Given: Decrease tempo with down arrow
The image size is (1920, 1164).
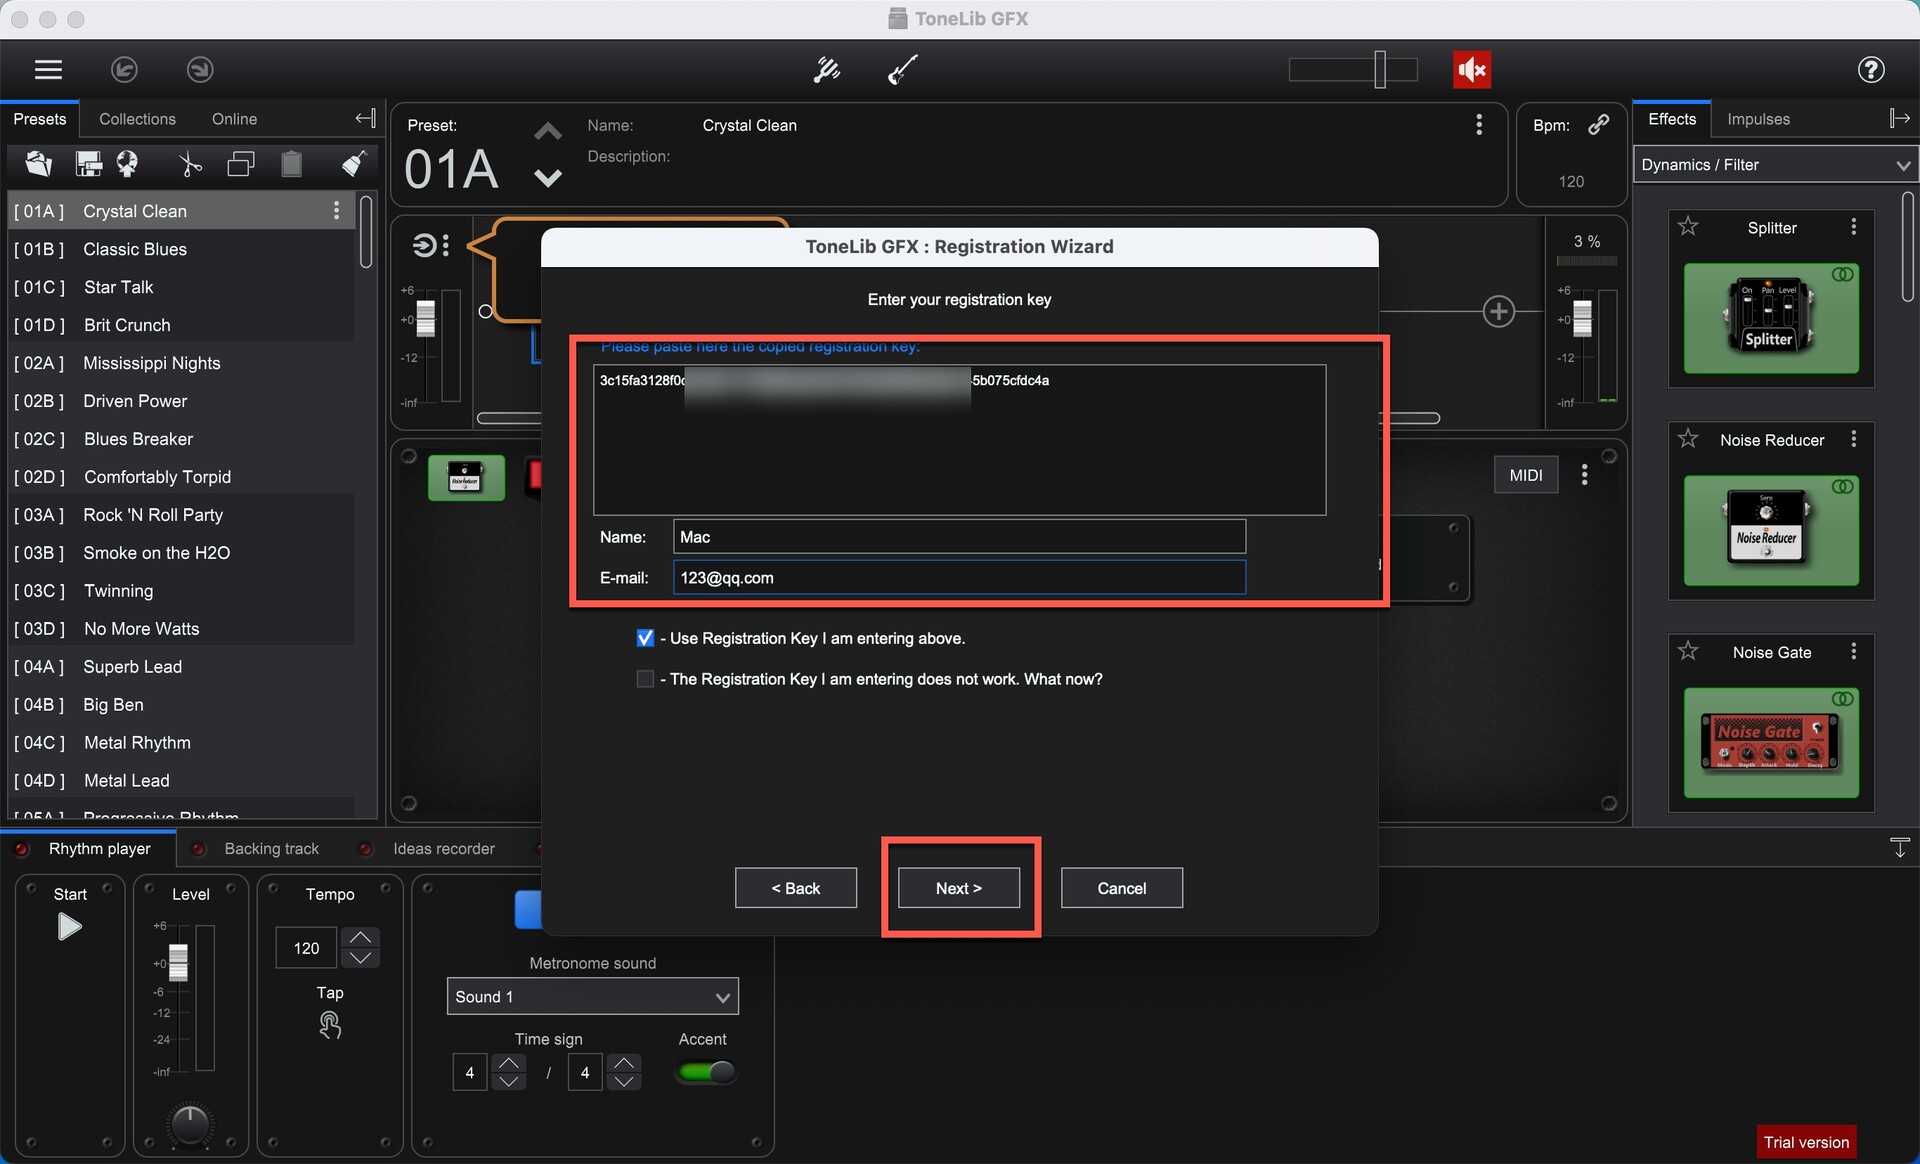Looking at the screenshot, I should pos(361,958).
